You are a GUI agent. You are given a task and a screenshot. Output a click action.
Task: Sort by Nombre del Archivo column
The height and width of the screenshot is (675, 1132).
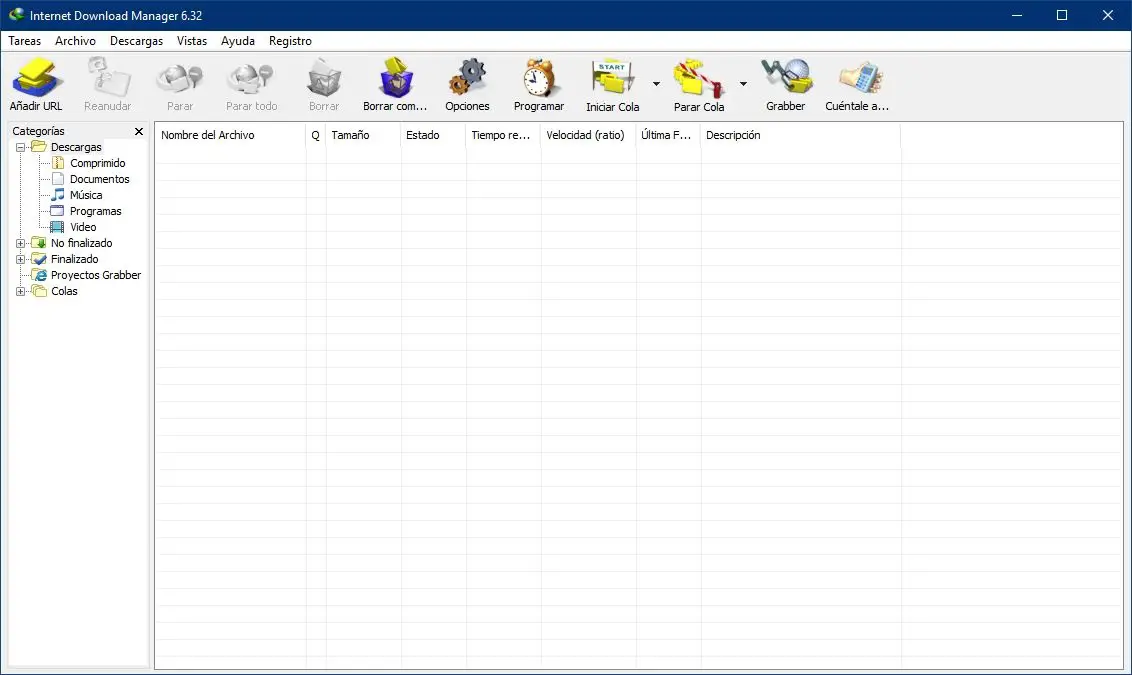point(230,135)
